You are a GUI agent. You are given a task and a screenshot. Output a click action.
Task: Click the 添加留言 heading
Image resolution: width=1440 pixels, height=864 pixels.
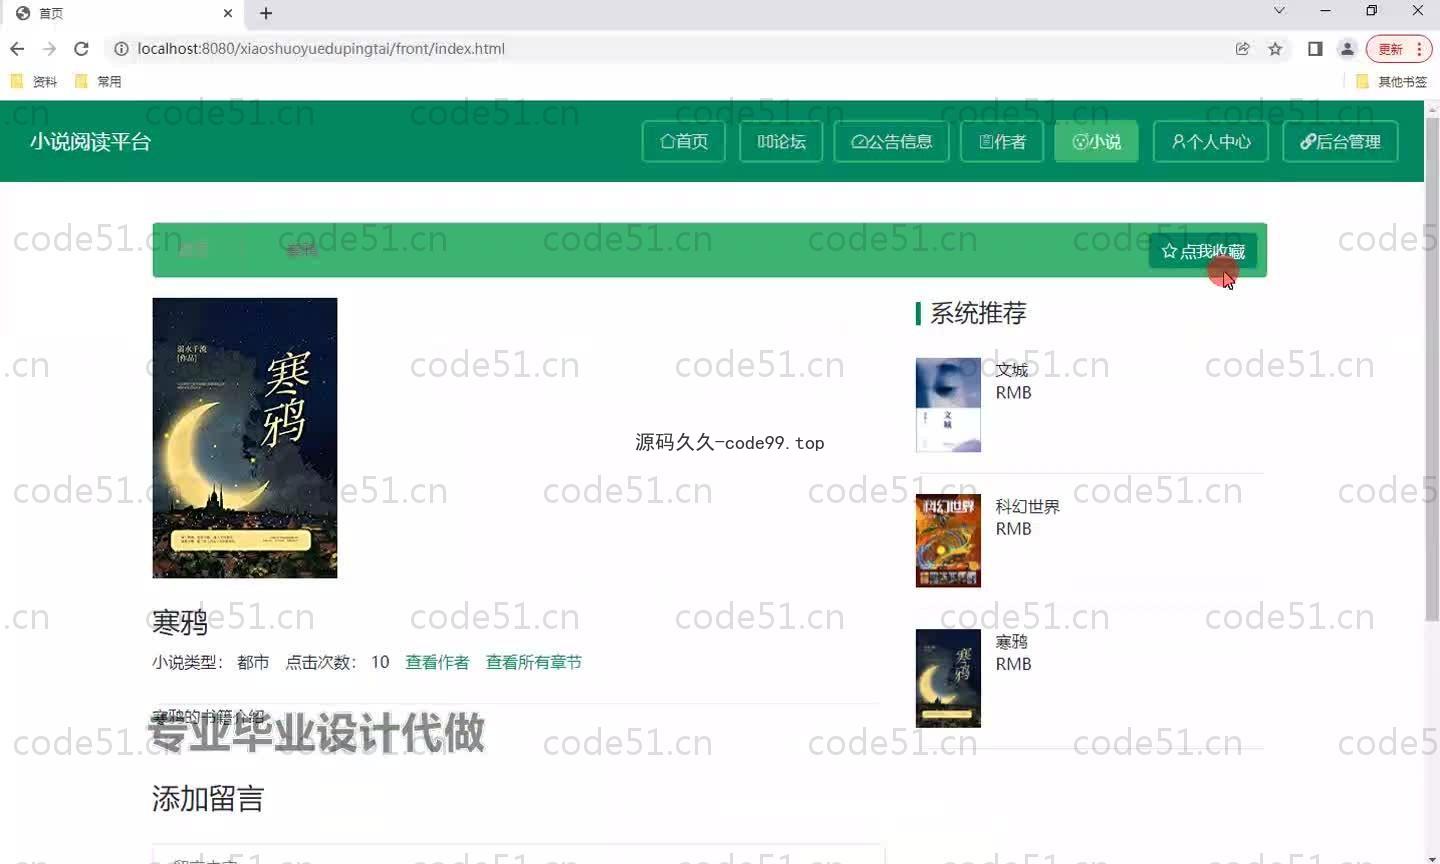point(208,798)
